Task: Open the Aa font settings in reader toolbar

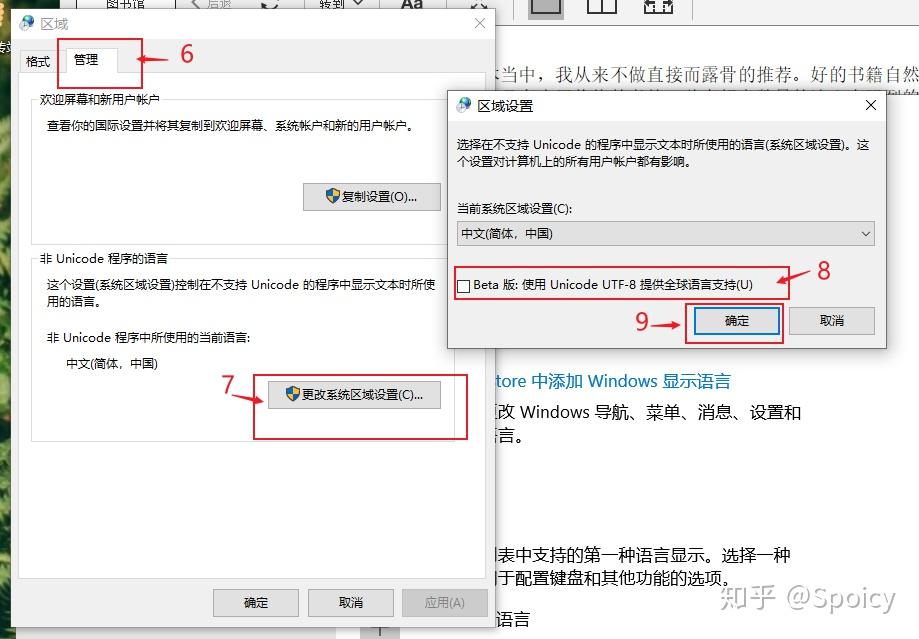Action: pos(412,5)
